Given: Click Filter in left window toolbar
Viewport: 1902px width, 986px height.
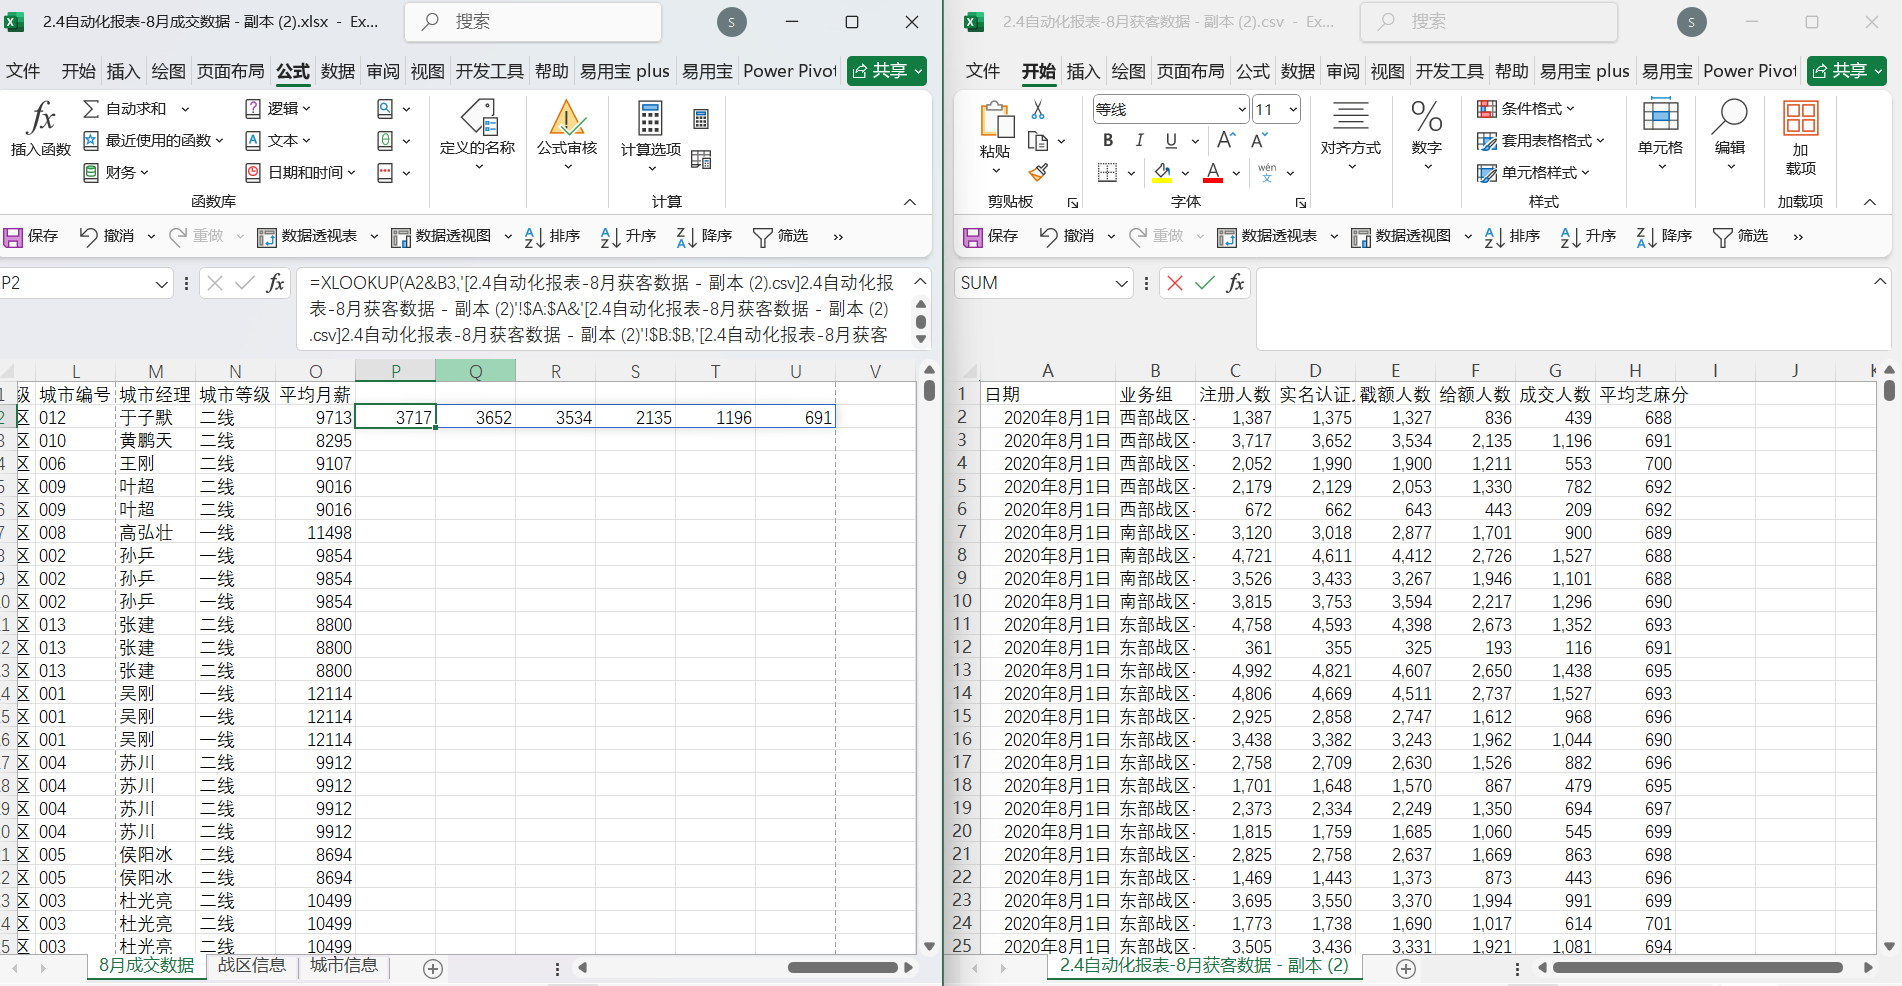Looking at the screenshot, I should pyautogui.click(x=780, y=236).
